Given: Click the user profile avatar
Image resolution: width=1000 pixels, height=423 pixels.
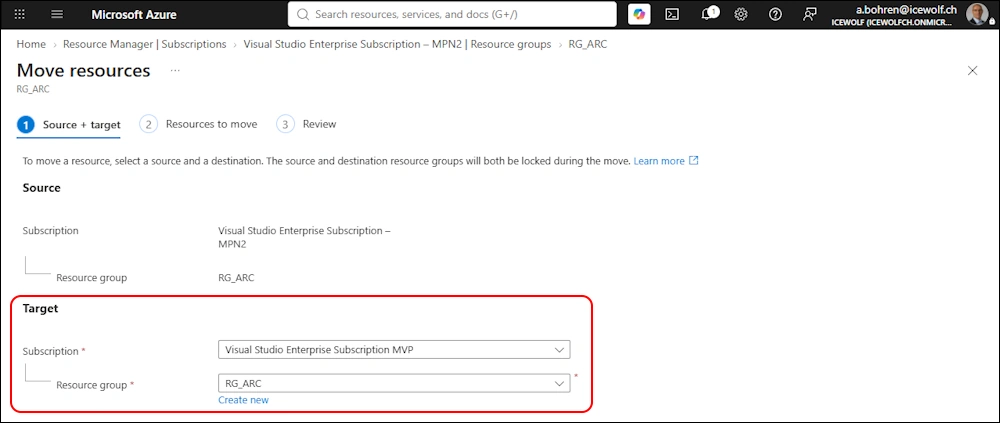Looking at the screenshot, I should pyautogui.click(x=976, y=14).
